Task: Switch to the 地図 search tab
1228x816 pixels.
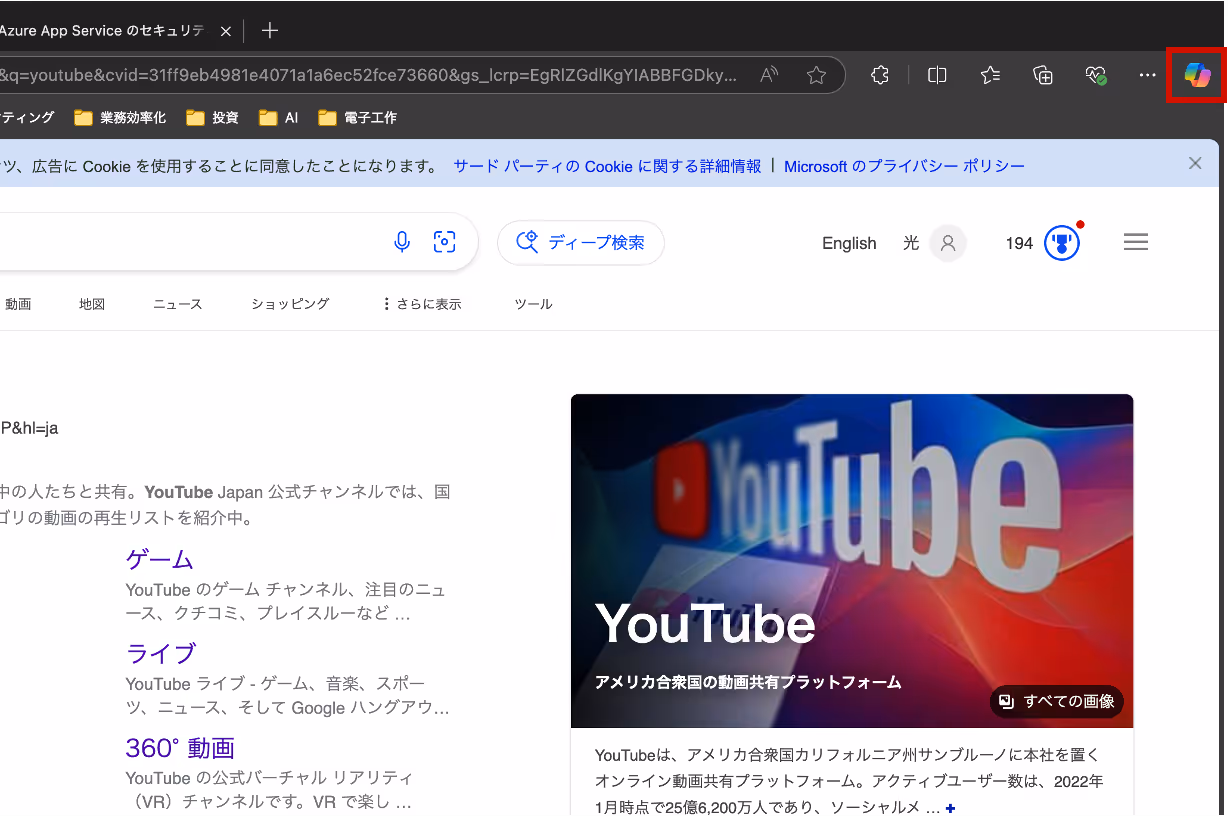Action: [92, 304]
